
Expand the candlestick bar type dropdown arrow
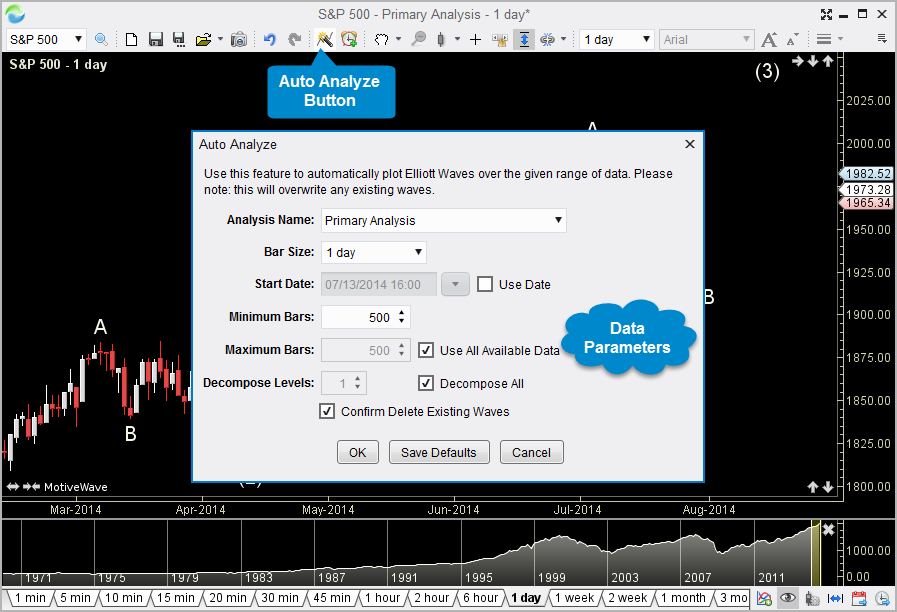tap(457, 39)
